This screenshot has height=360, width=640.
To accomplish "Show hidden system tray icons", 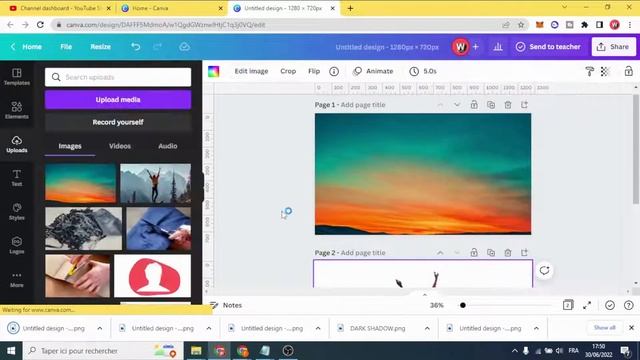I will click(x=515, y=351).
